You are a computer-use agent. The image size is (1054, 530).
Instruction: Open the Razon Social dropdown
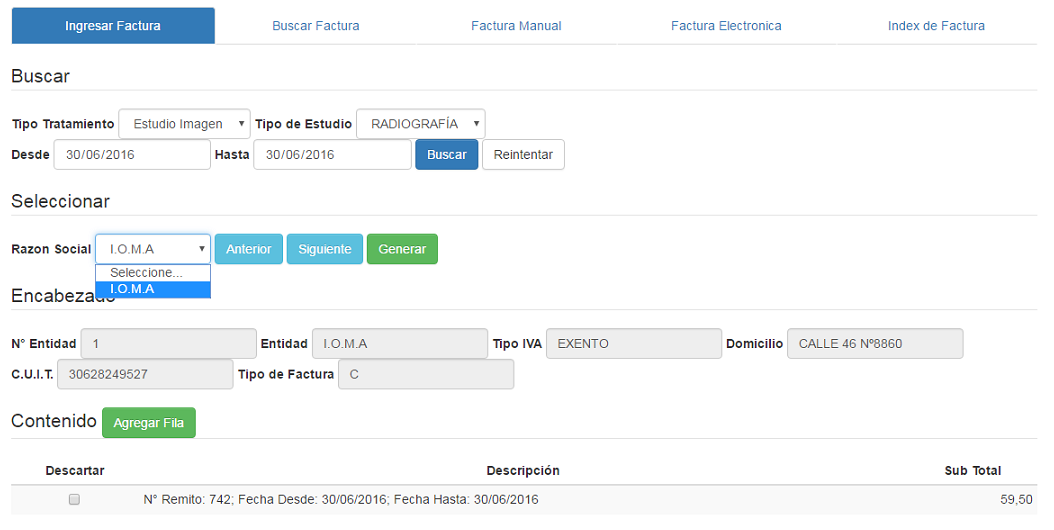[153, 249]
